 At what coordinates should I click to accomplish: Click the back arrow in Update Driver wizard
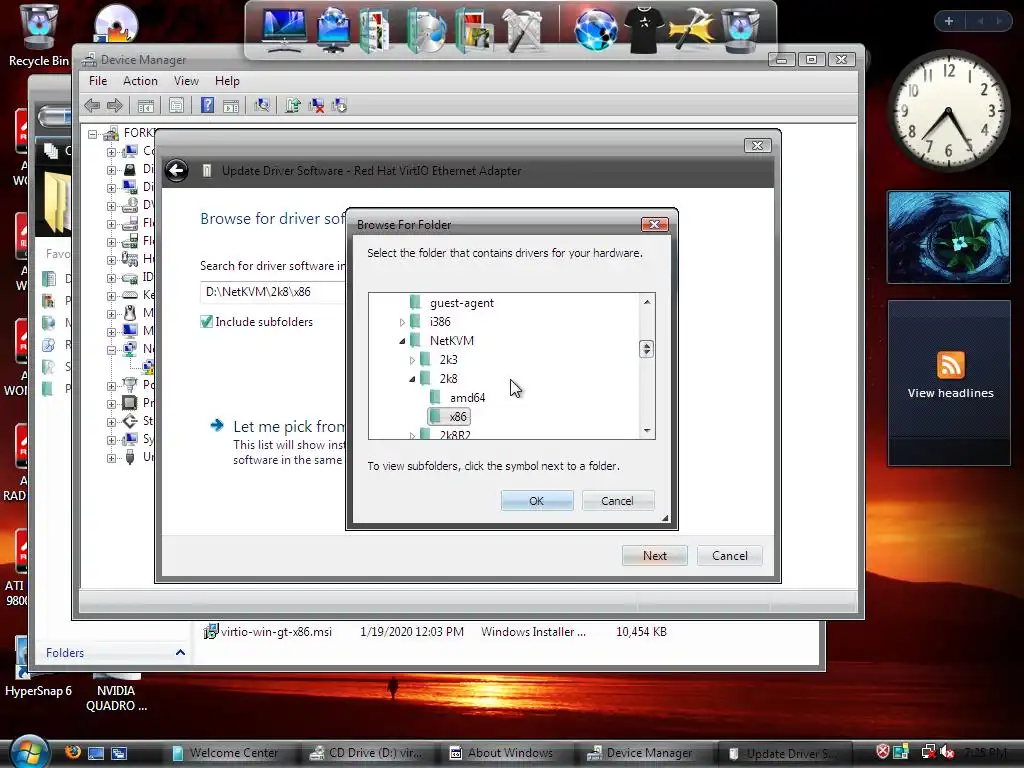(176, 171)
